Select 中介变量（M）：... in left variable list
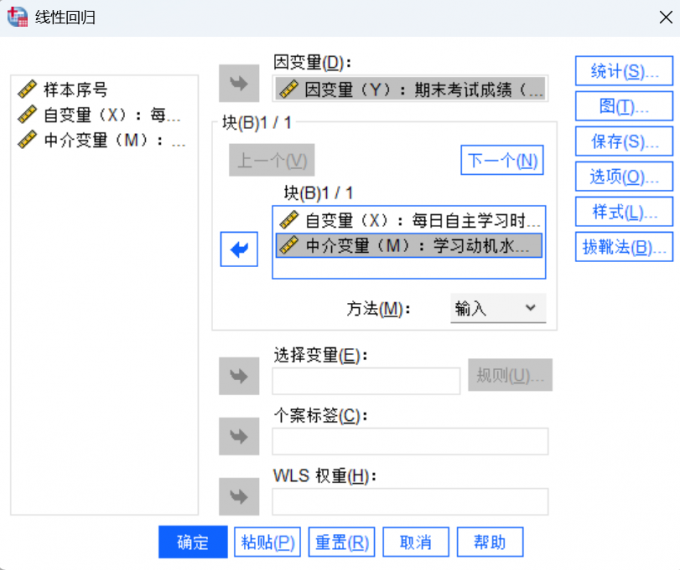 (x=104, y=140)
